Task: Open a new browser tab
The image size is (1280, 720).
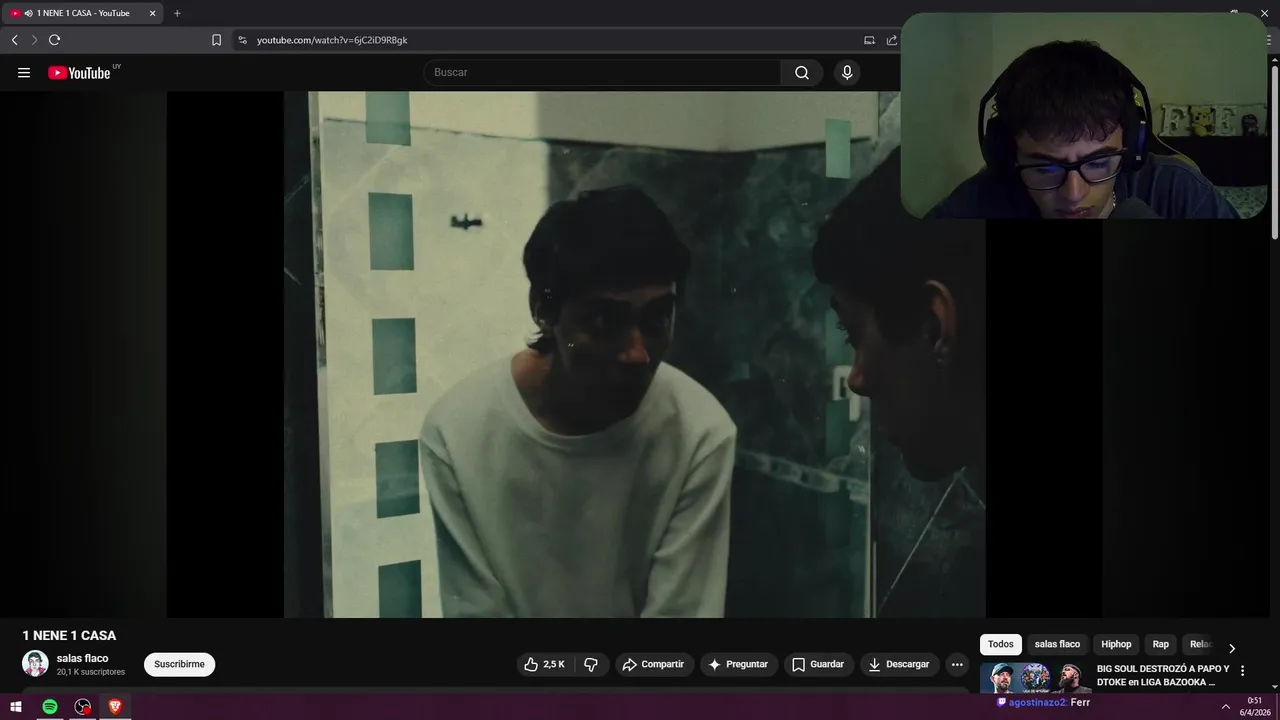Action: (x=177, y=13)
